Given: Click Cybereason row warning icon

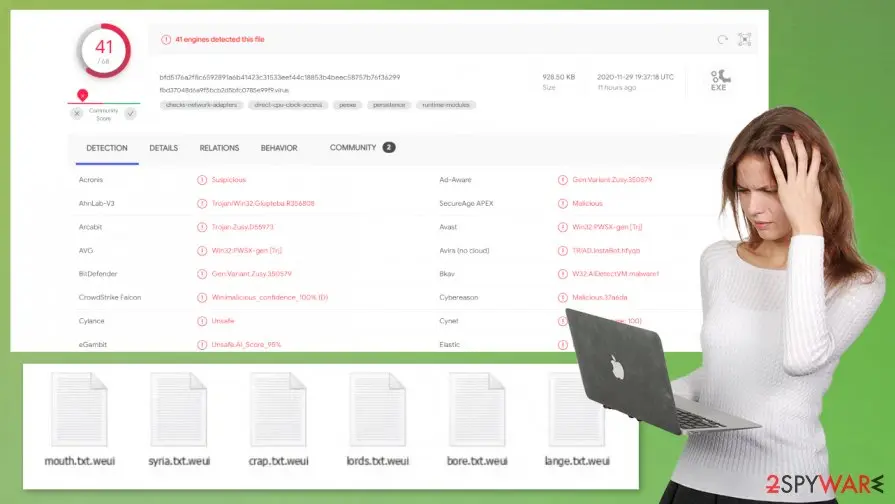Looking at the screenshot, I should pos(563,297).
